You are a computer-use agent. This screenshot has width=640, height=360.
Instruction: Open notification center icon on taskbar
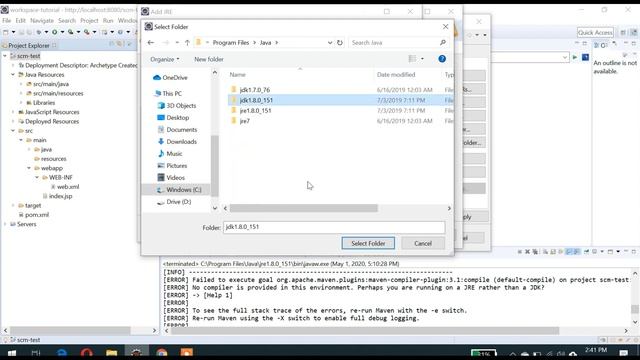[x=624, y=353]
